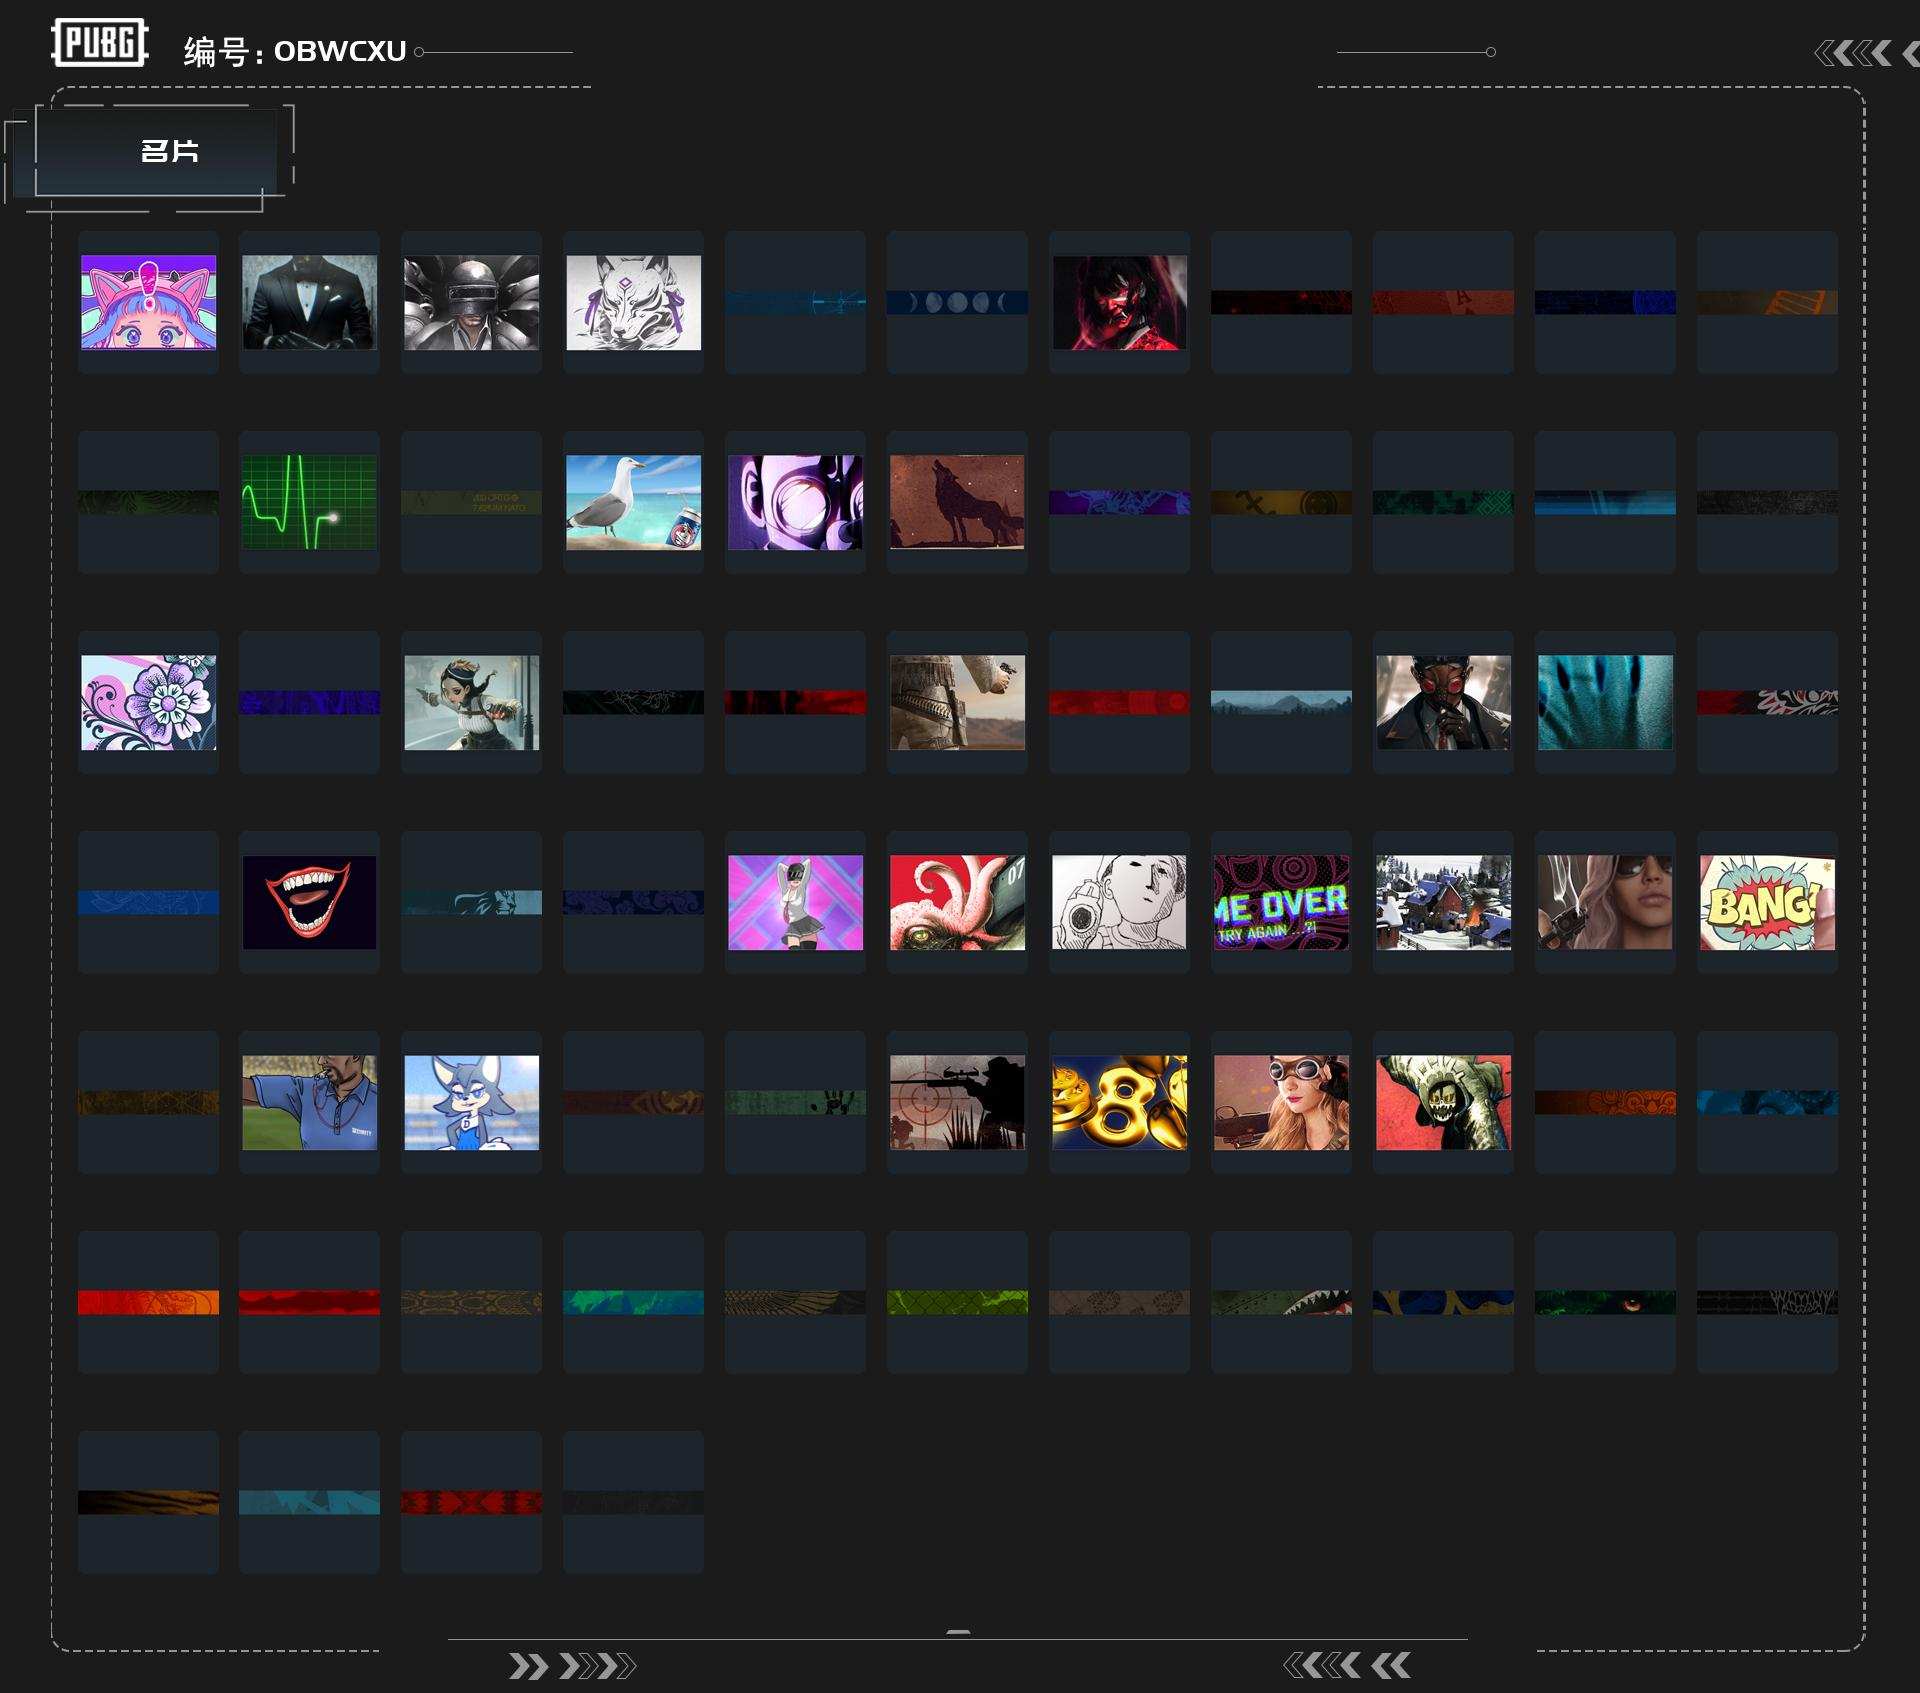Choose the red-goggled gas mask suit nameplate
1920x1693 pixels.
click(x=1443, y=702)
